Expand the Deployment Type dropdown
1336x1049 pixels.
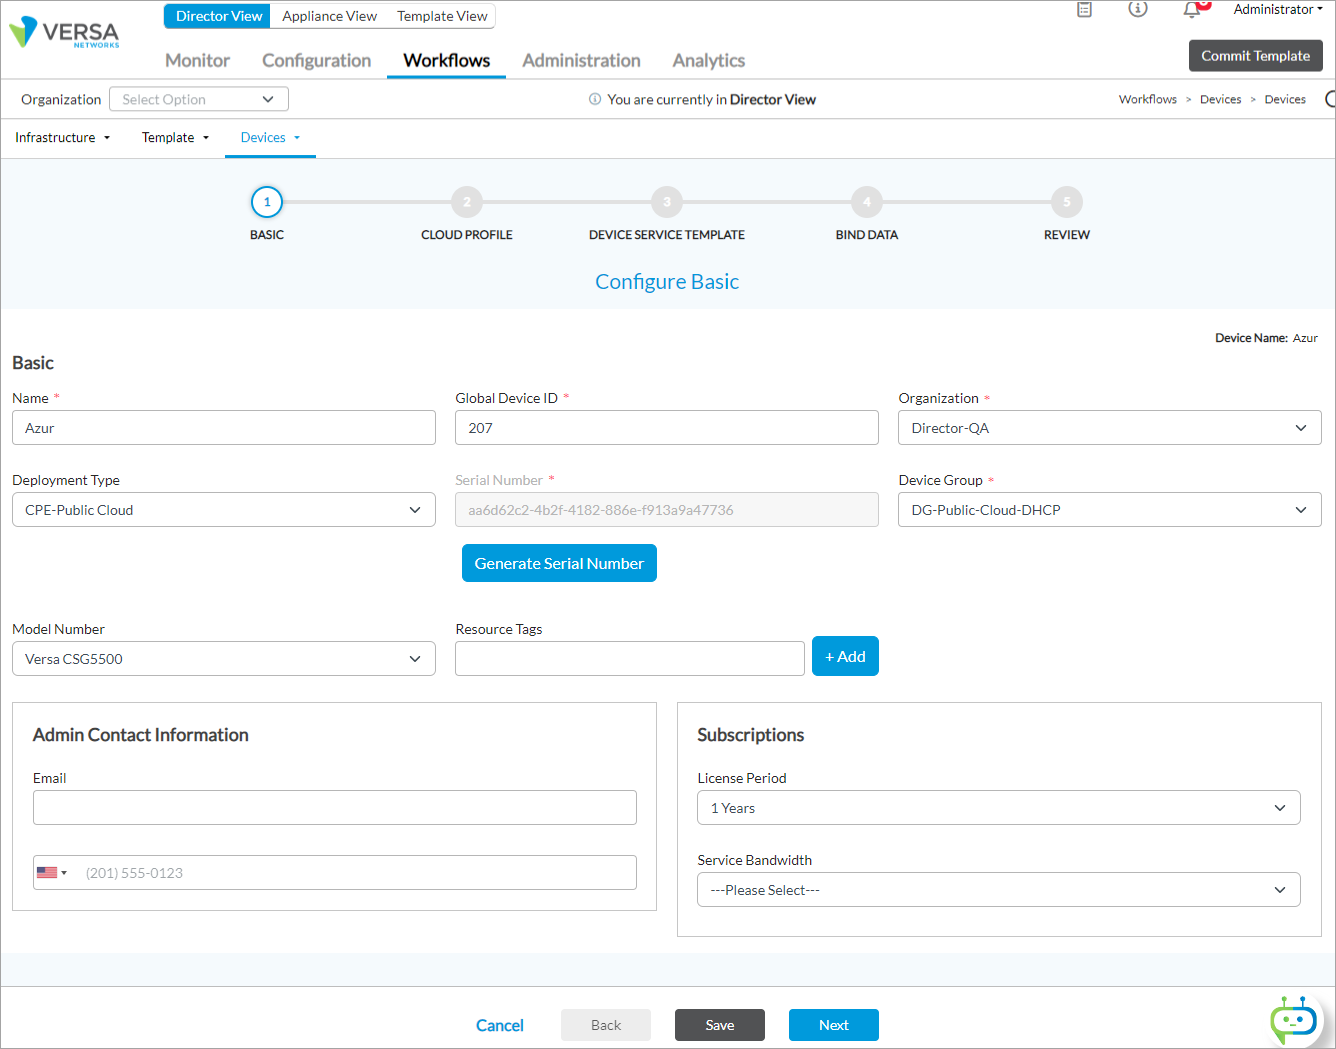[223, 510]
